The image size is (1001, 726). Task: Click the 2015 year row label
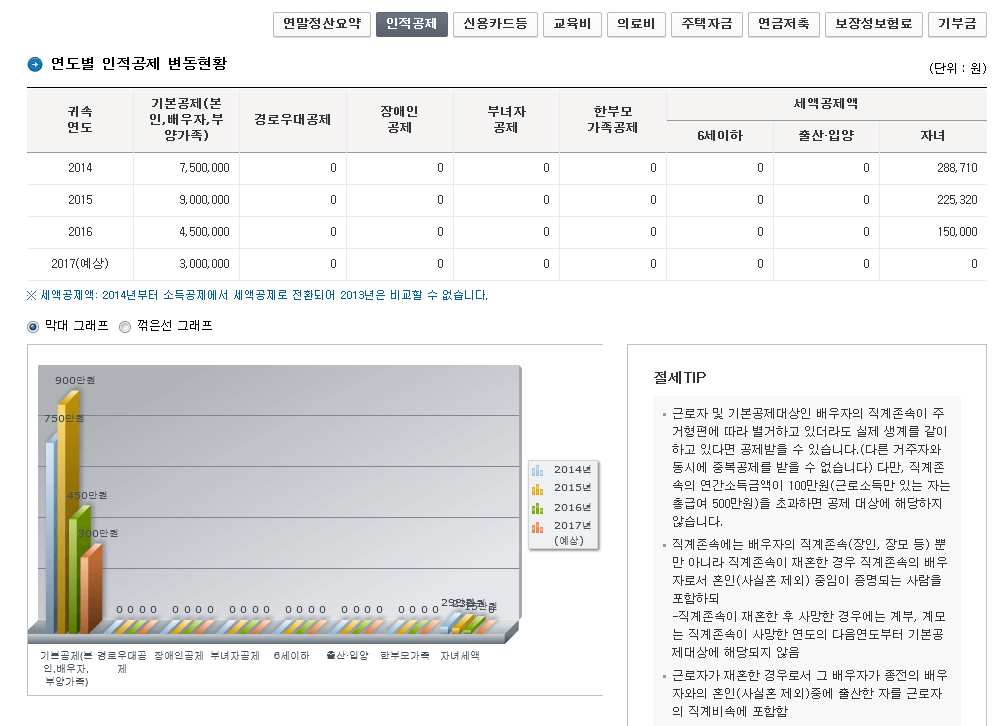point(80,200)
